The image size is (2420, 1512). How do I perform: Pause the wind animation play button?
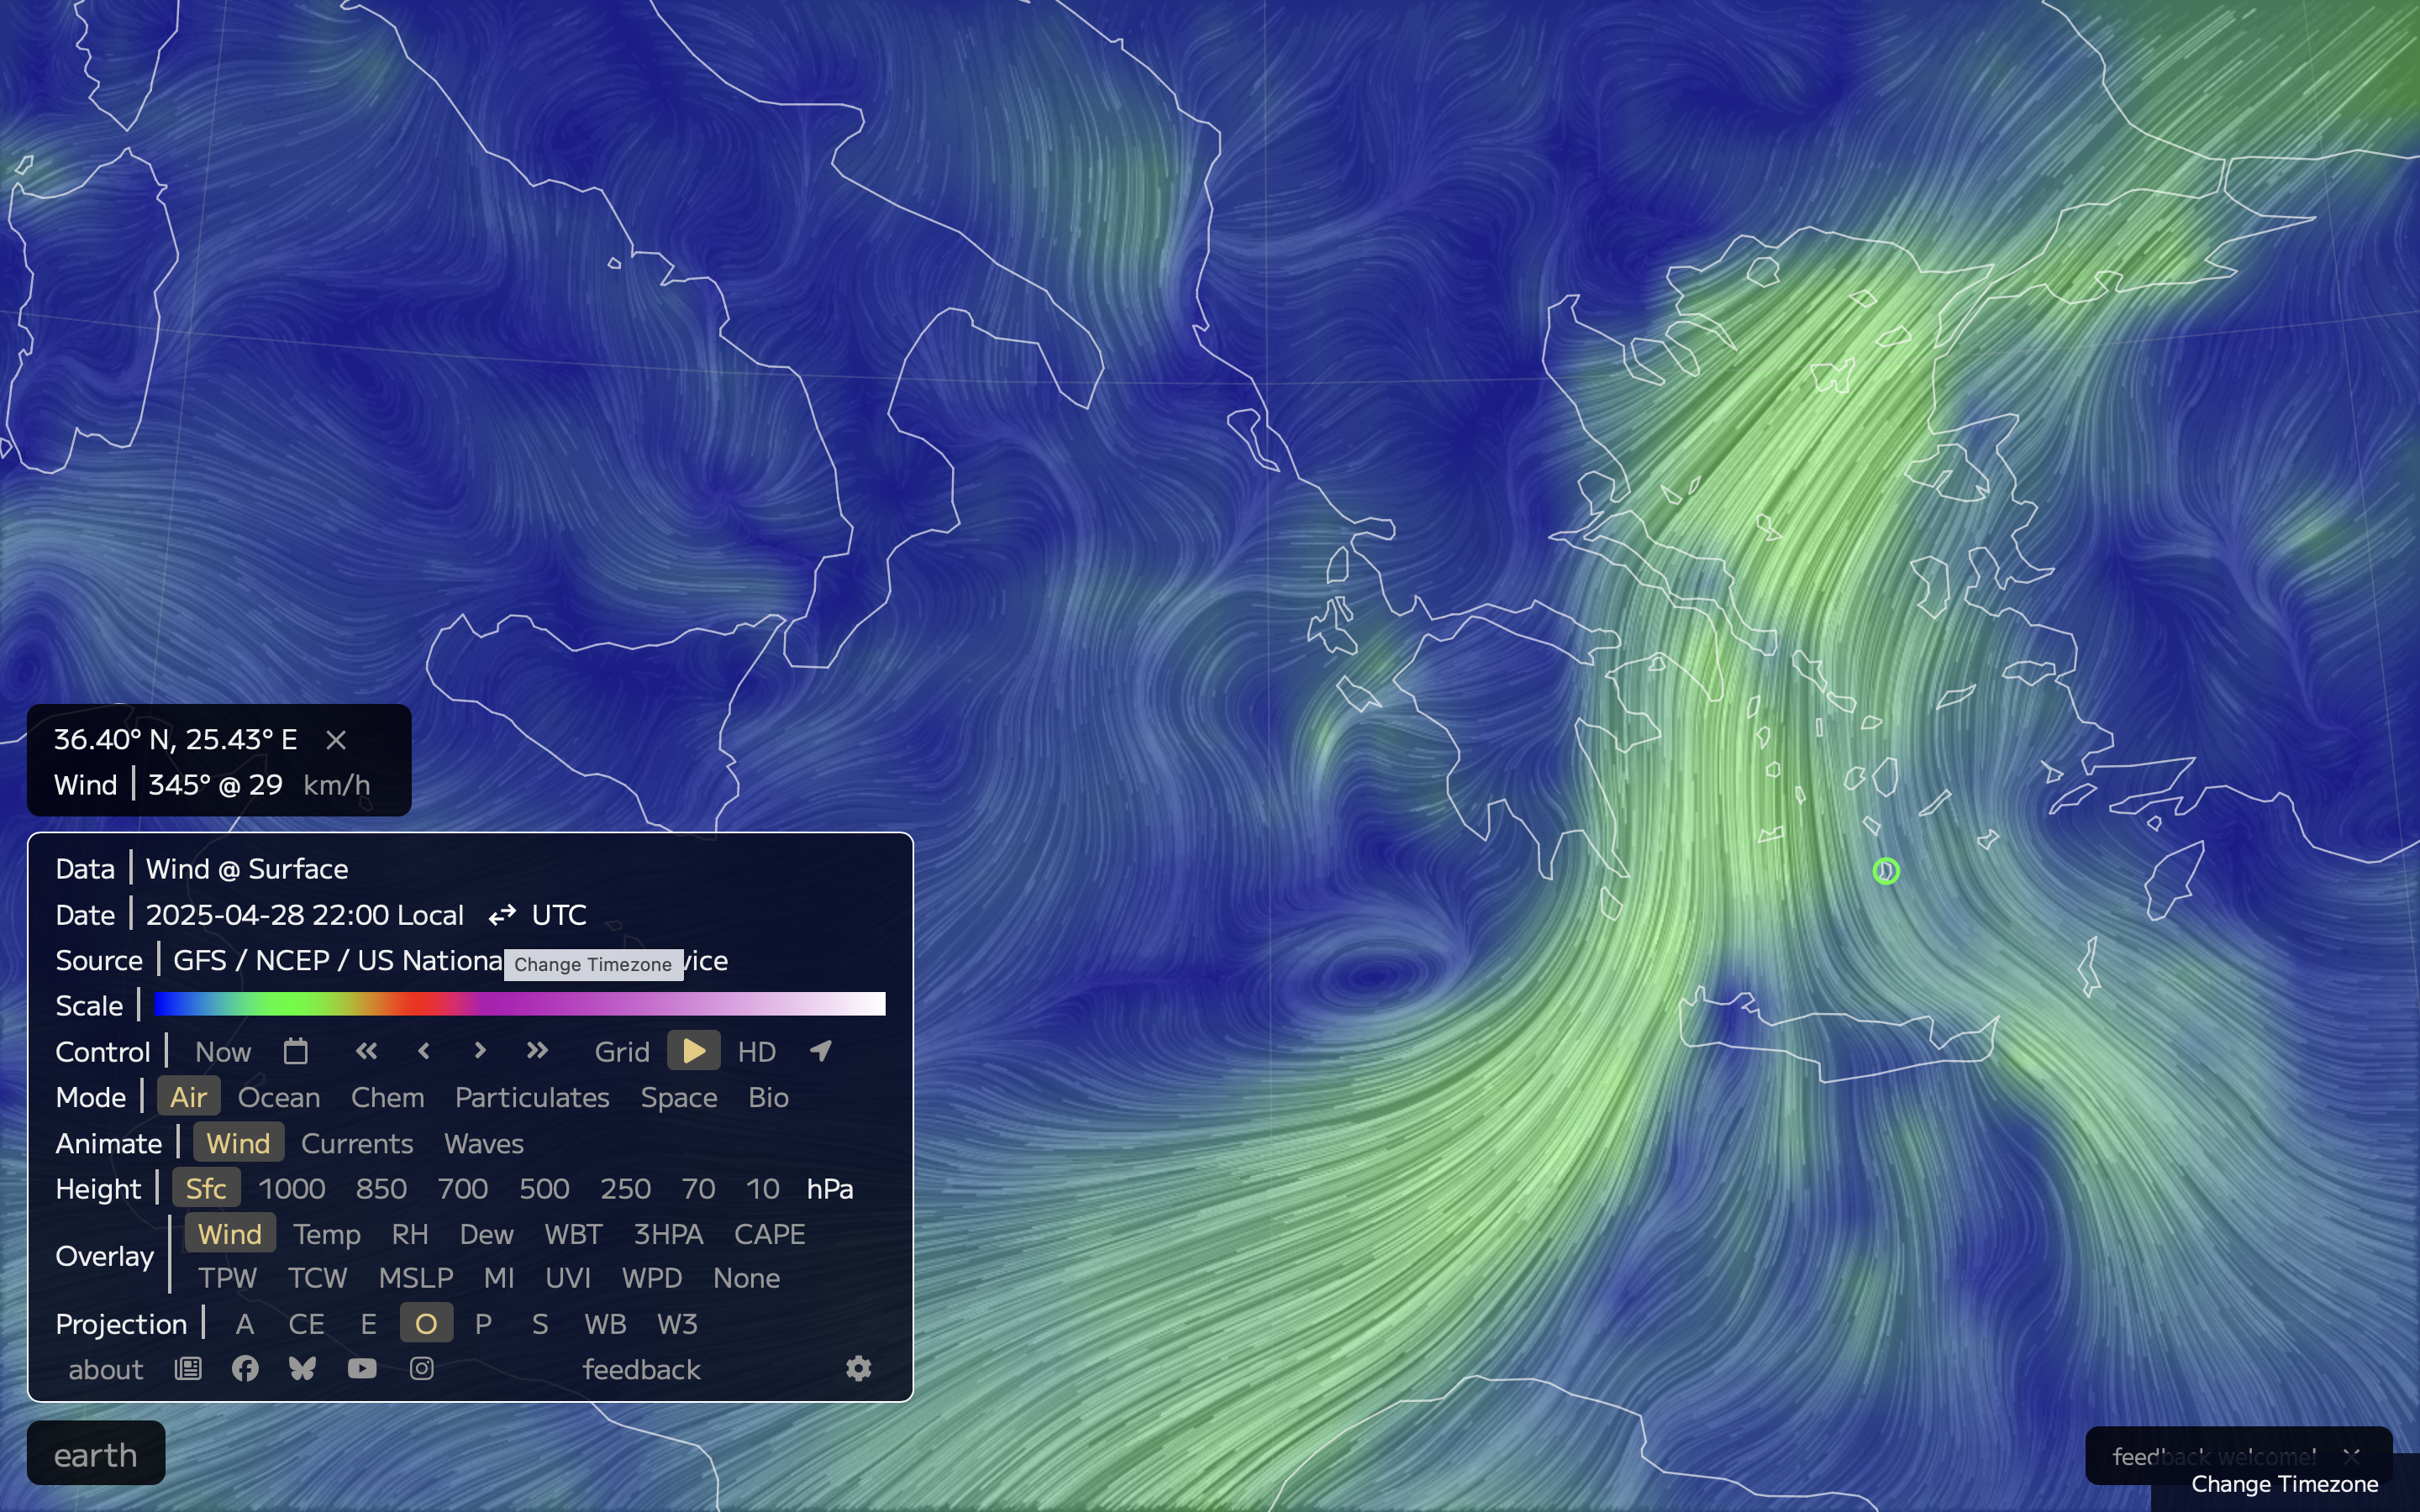pos(693,1051)
